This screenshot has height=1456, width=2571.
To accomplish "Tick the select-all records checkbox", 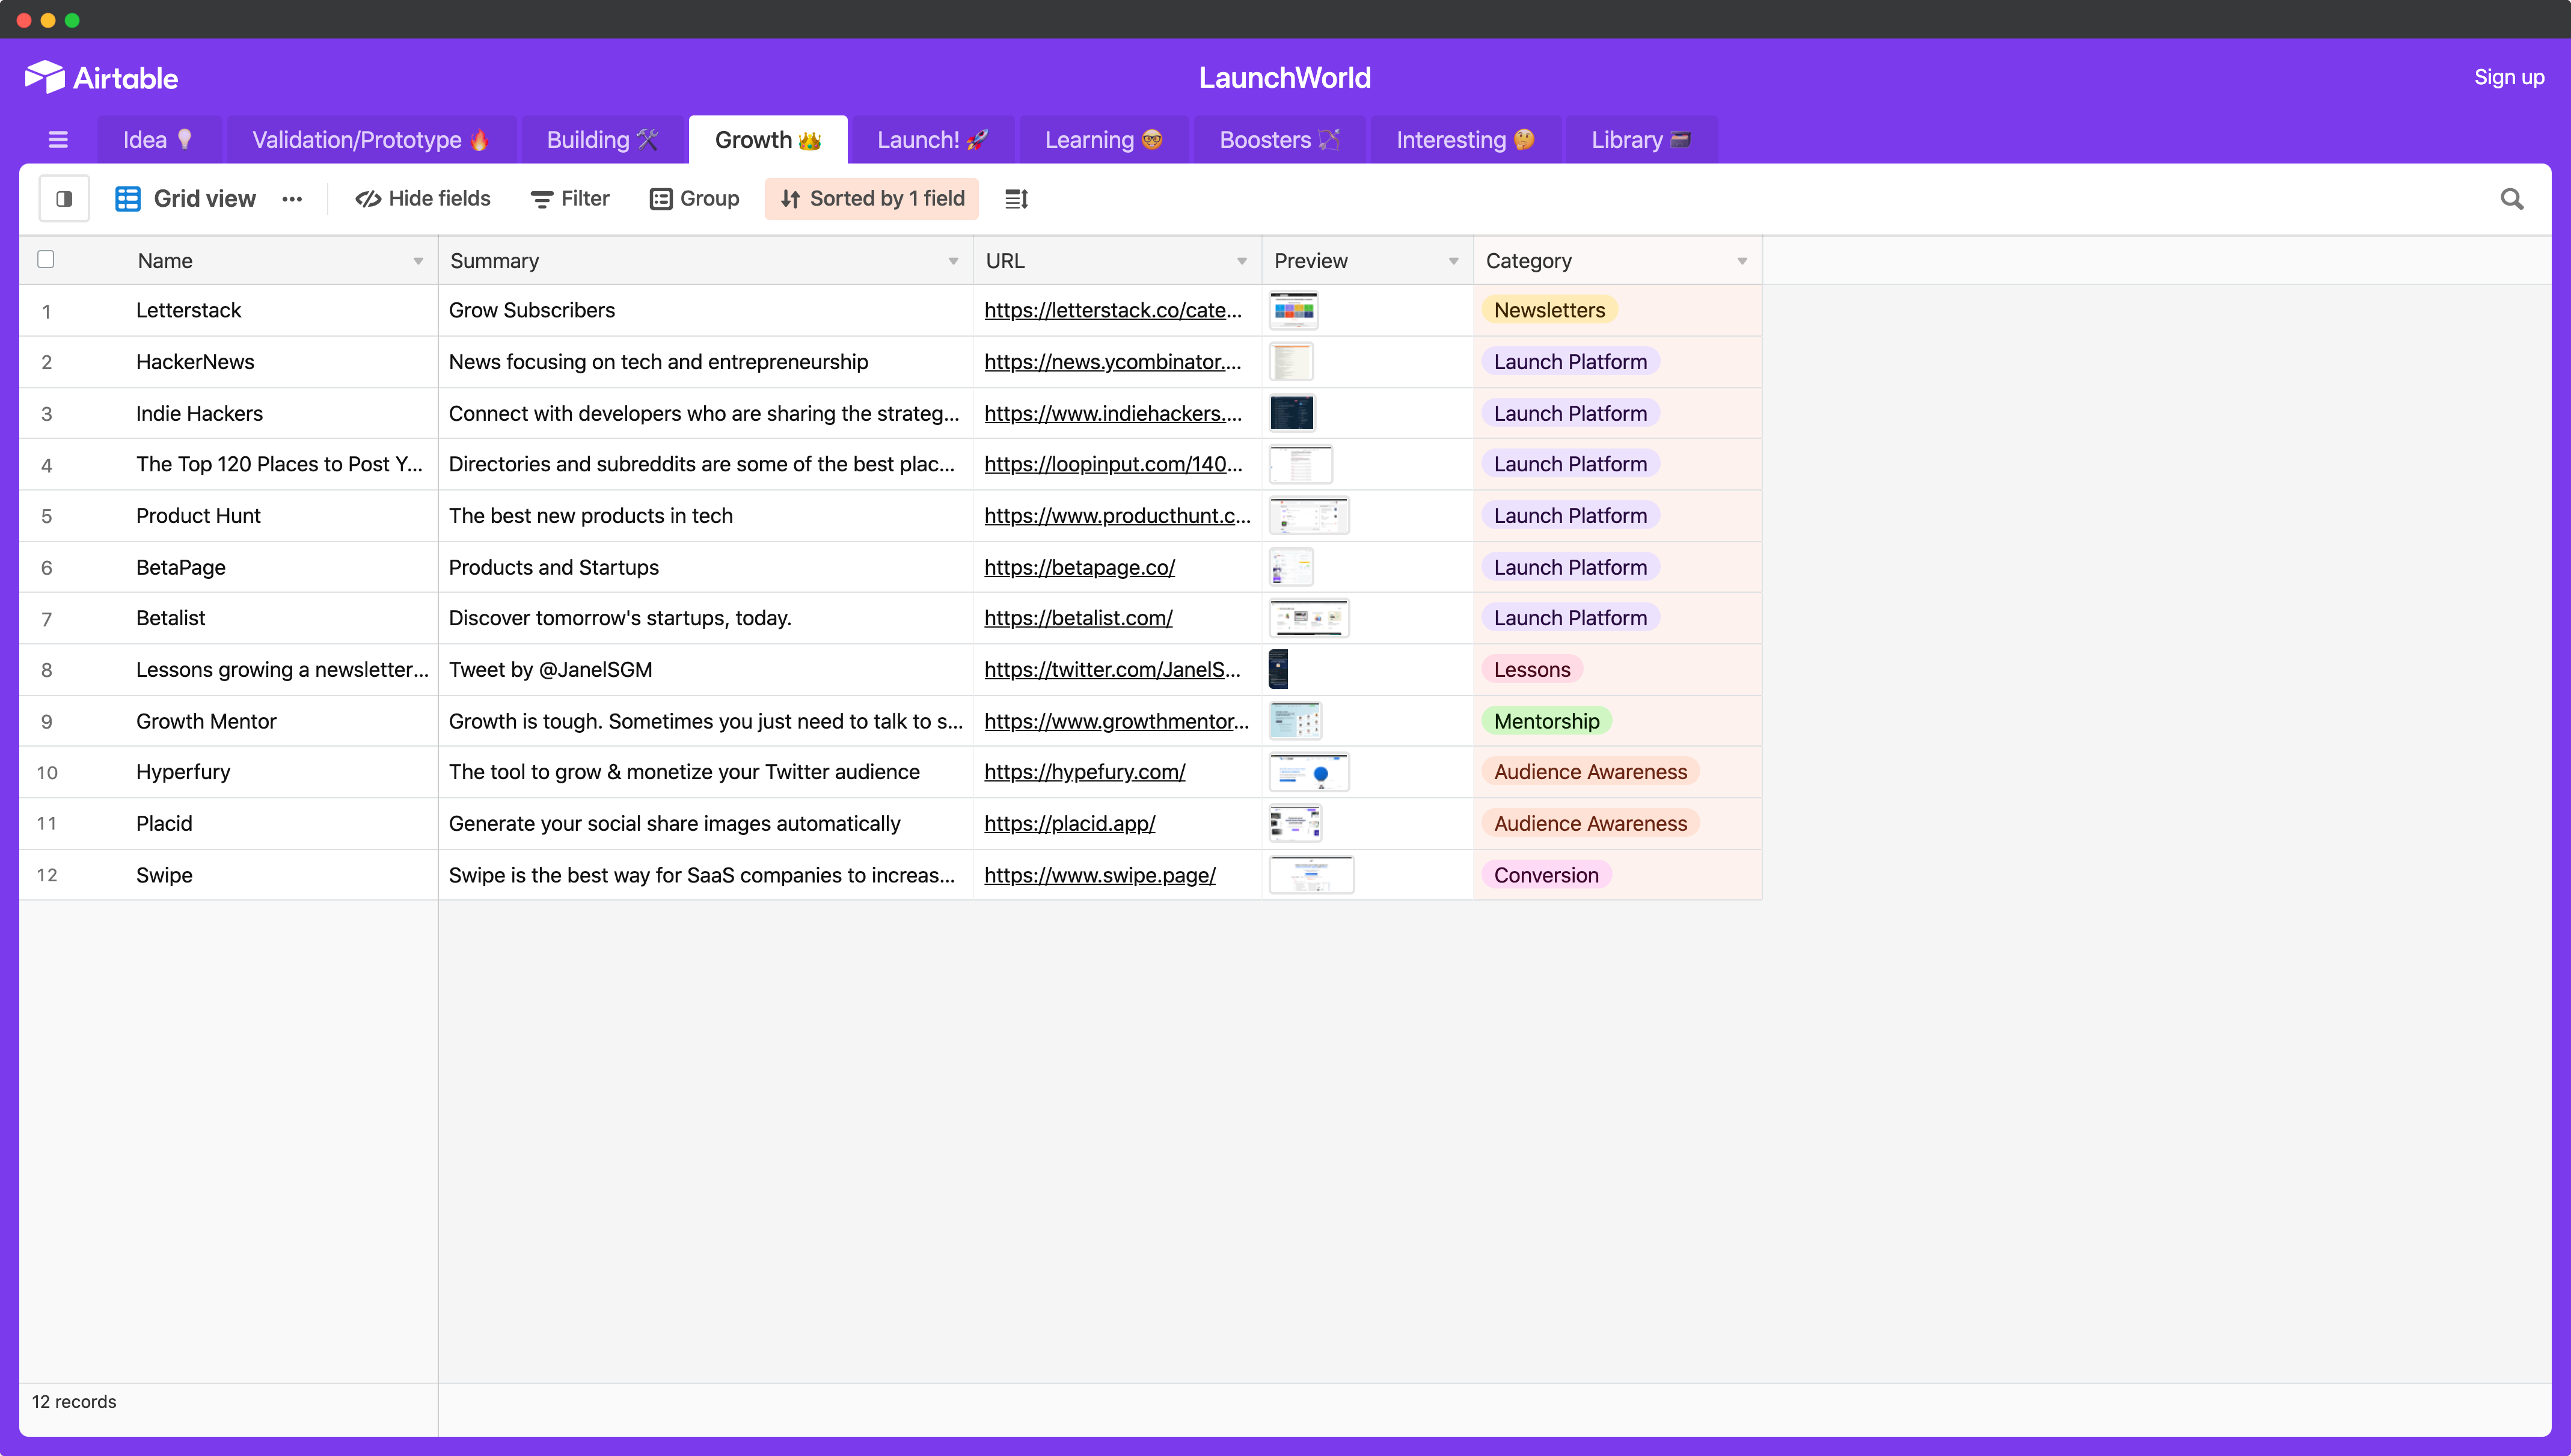I will [x=46, y=260].
